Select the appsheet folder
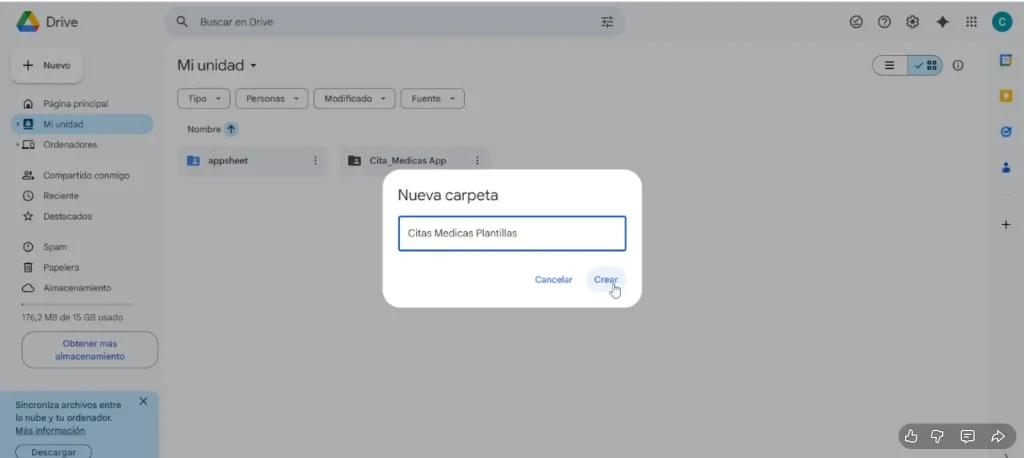Screen dimensions: 1024x458 [253, 161]
